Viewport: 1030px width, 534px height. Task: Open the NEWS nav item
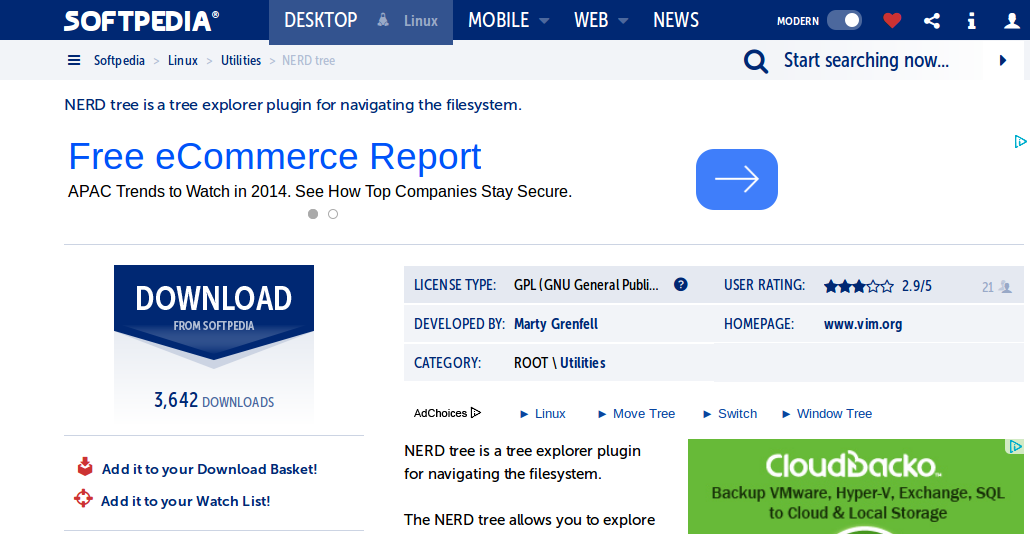pyautogui.click(x=676, y=20)
